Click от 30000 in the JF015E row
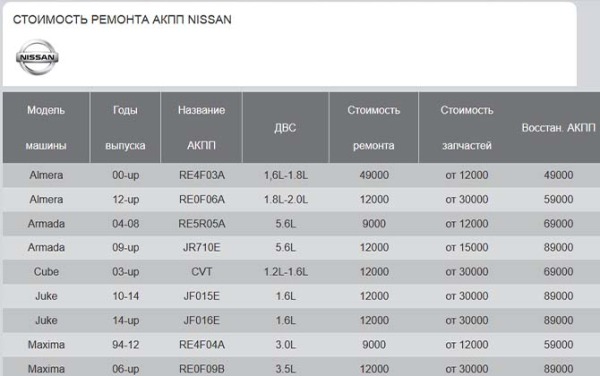Image resolution: width=600 pixels, height=376 pixels. pyautogui.click(x=467, y=296)
